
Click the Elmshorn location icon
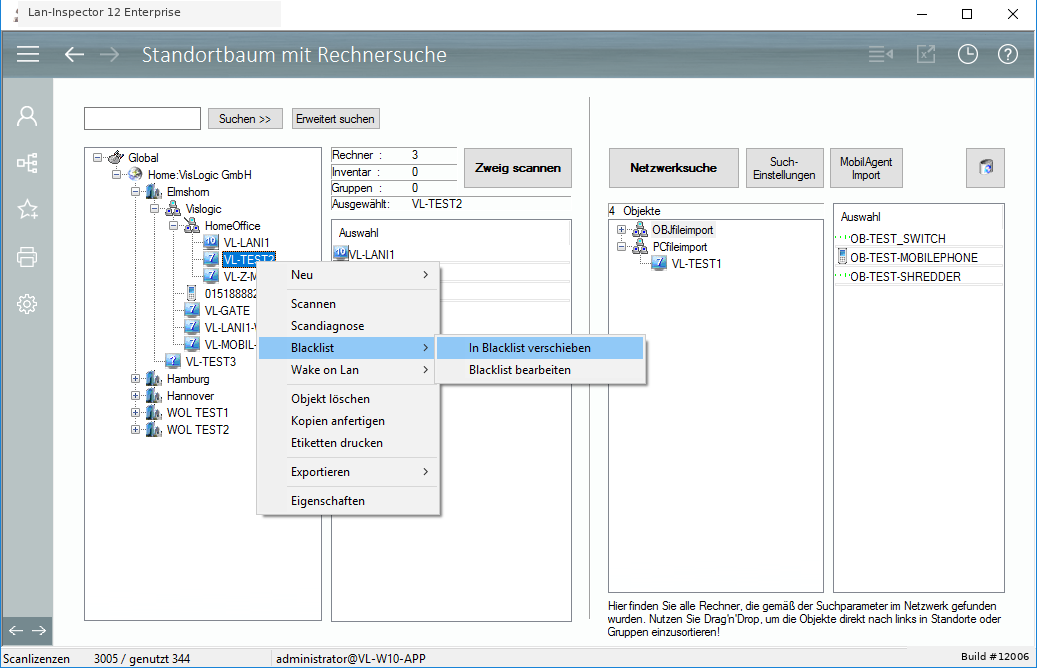pyautogui.click(x=153, y=192)
